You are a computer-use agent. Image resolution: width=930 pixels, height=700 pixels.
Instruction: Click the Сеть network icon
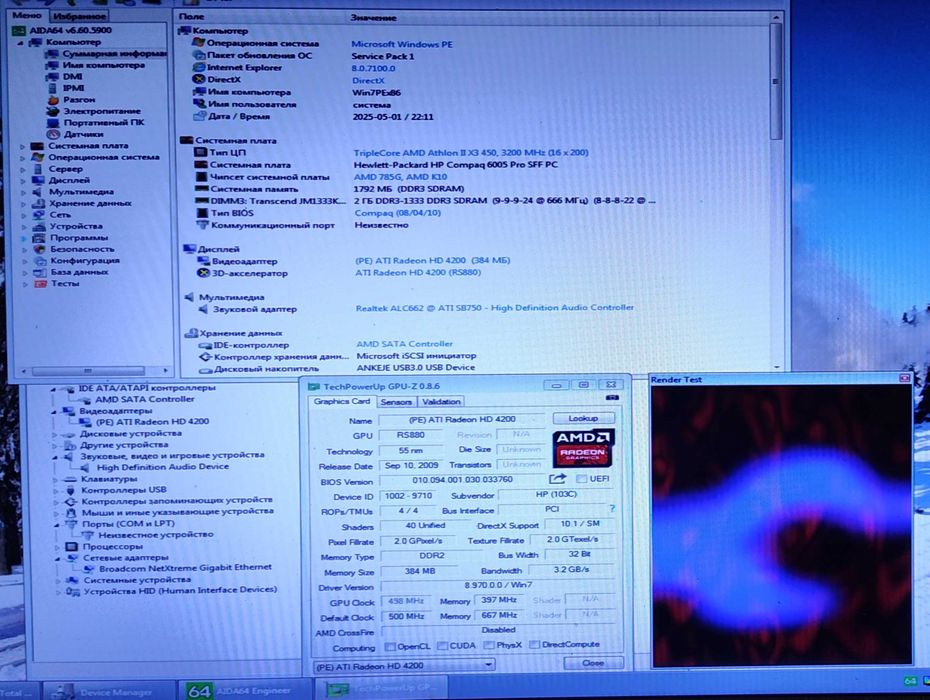coord(39,215)
